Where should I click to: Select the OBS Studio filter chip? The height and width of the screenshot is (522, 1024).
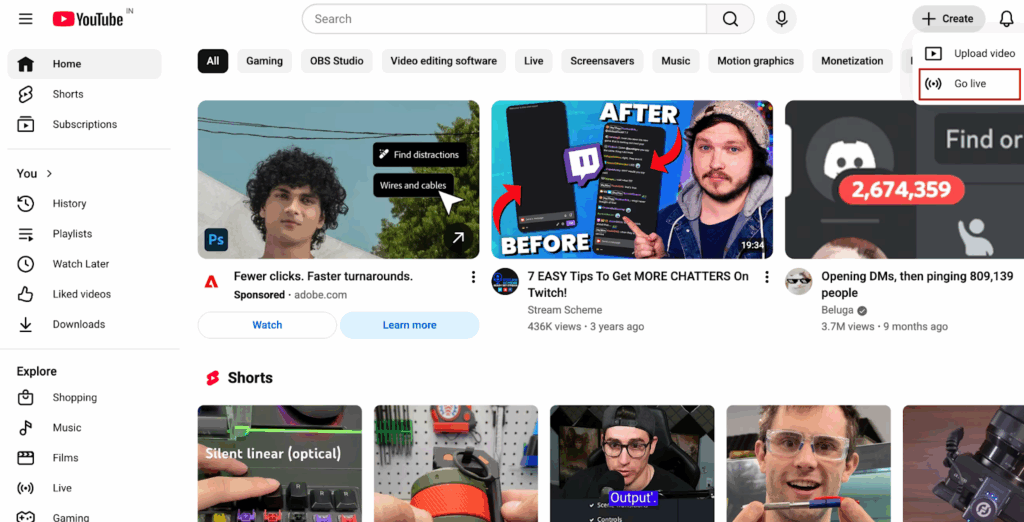pyautogui.click(x=336, y=61)
